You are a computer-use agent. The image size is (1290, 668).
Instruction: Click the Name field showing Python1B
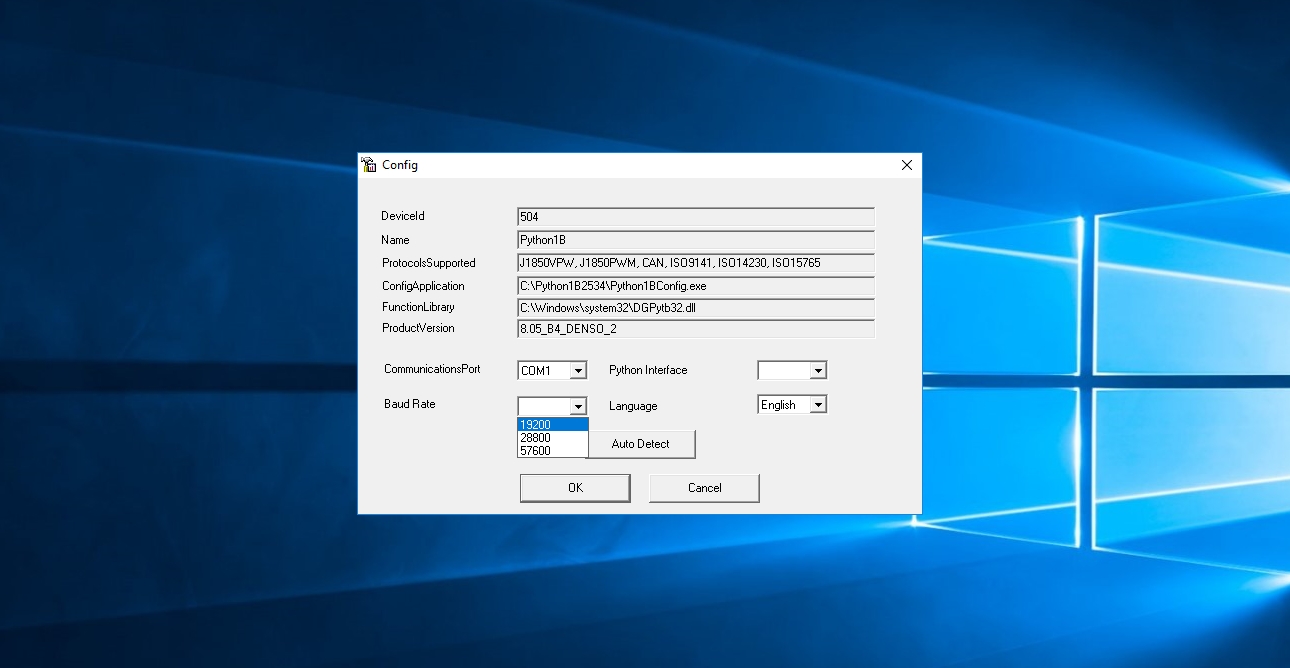(695, 240)
